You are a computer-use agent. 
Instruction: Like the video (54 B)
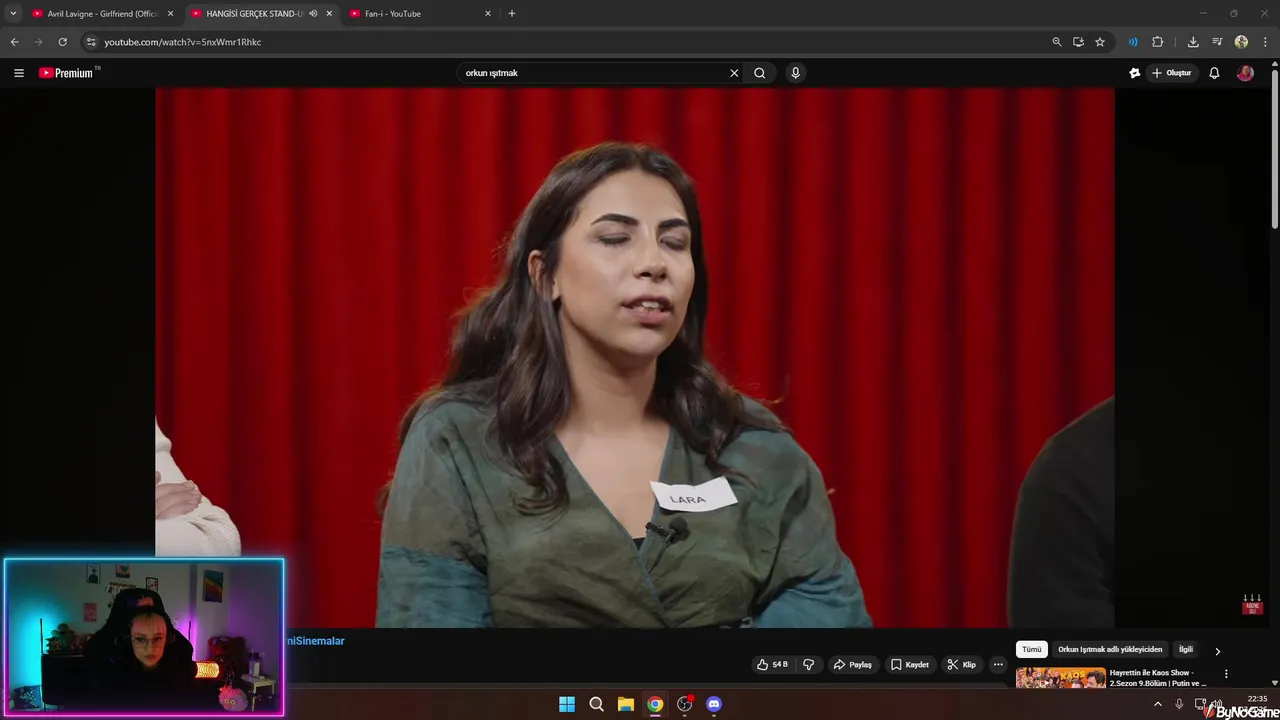pos(772,664)
